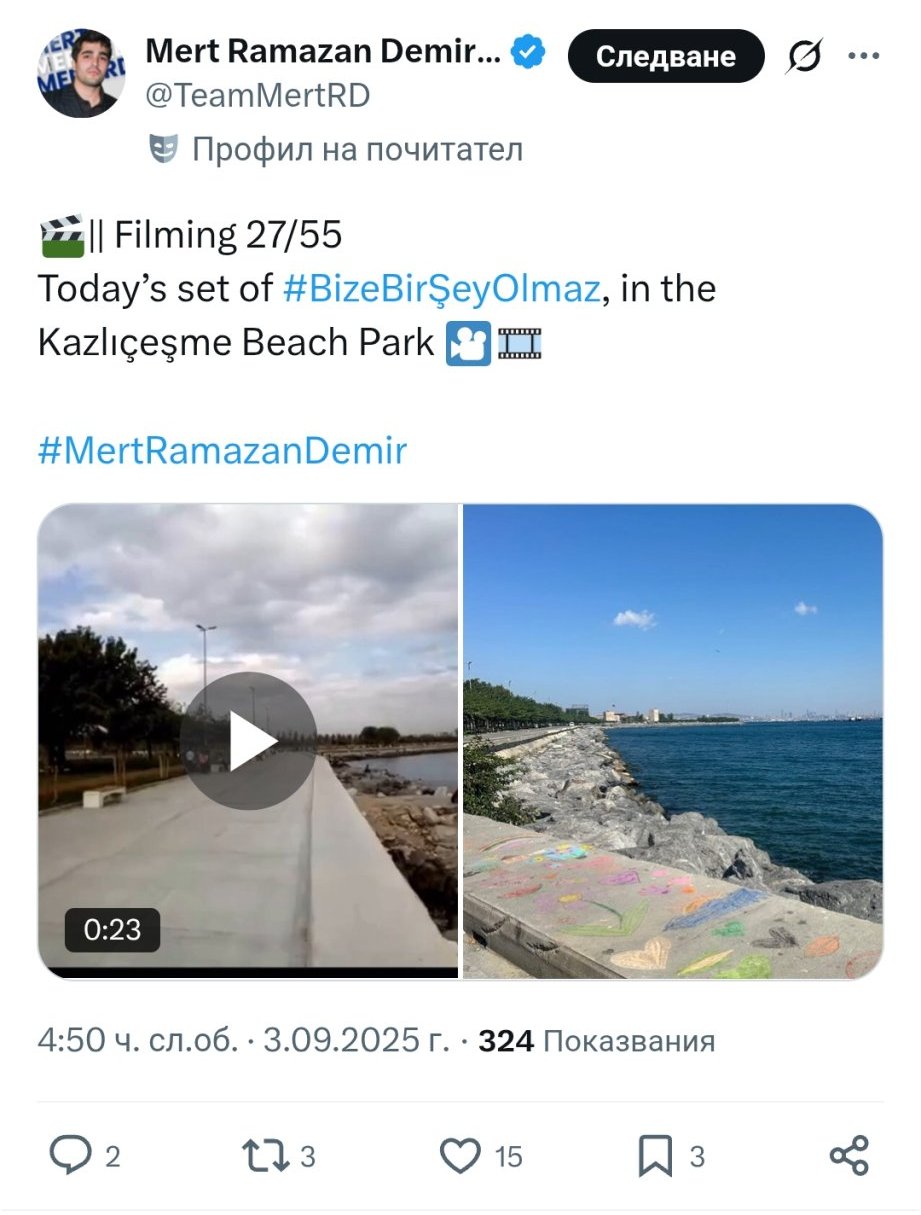
Task: Click the blue verified badge
Action: pyautogui.click(x=528, y=52)
